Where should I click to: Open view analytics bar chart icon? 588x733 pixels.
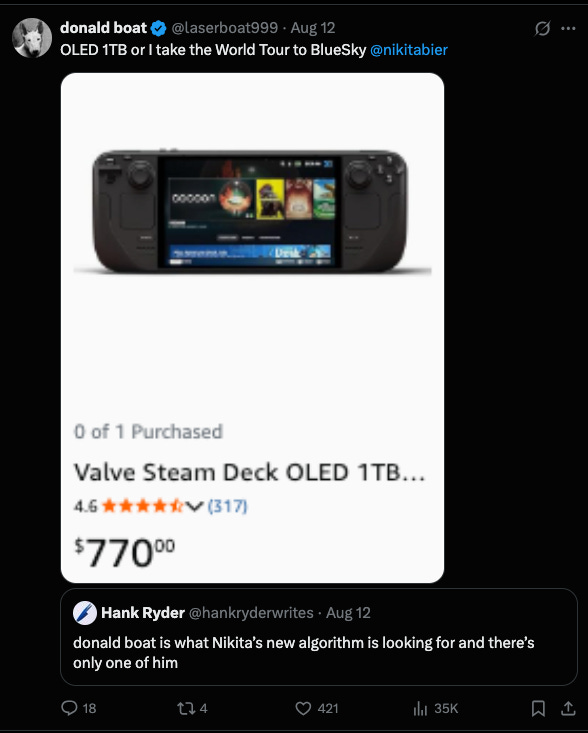tap(420, 708)
